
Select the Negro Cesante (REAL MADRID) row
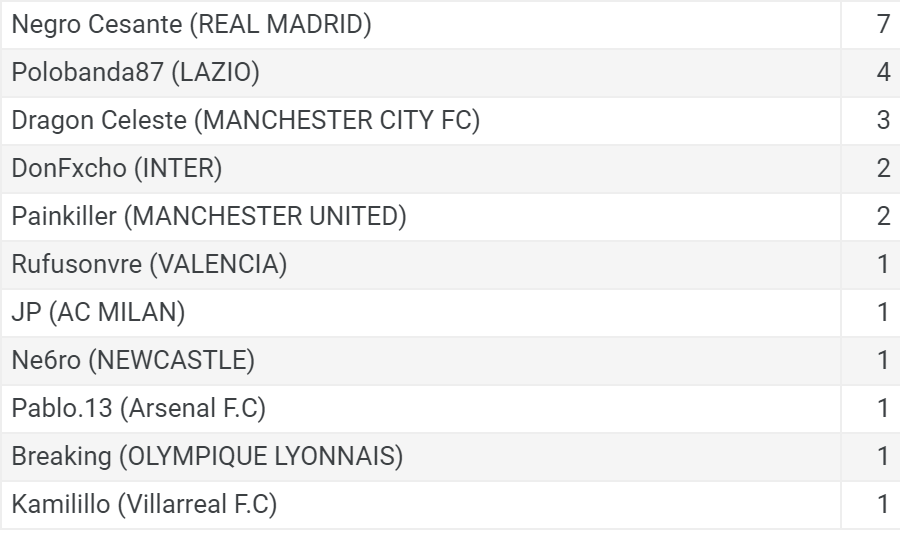[450, 25]
